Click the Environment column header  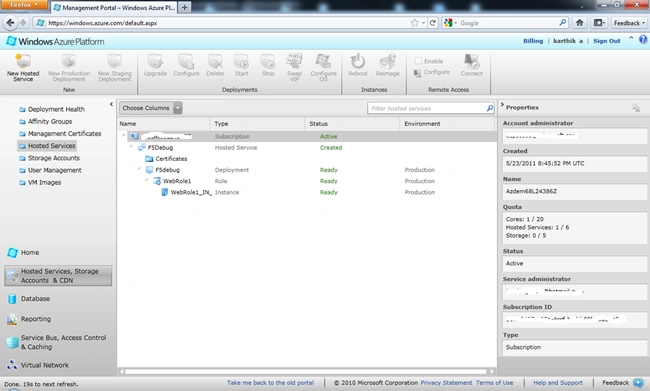click(x=447, y=124)
